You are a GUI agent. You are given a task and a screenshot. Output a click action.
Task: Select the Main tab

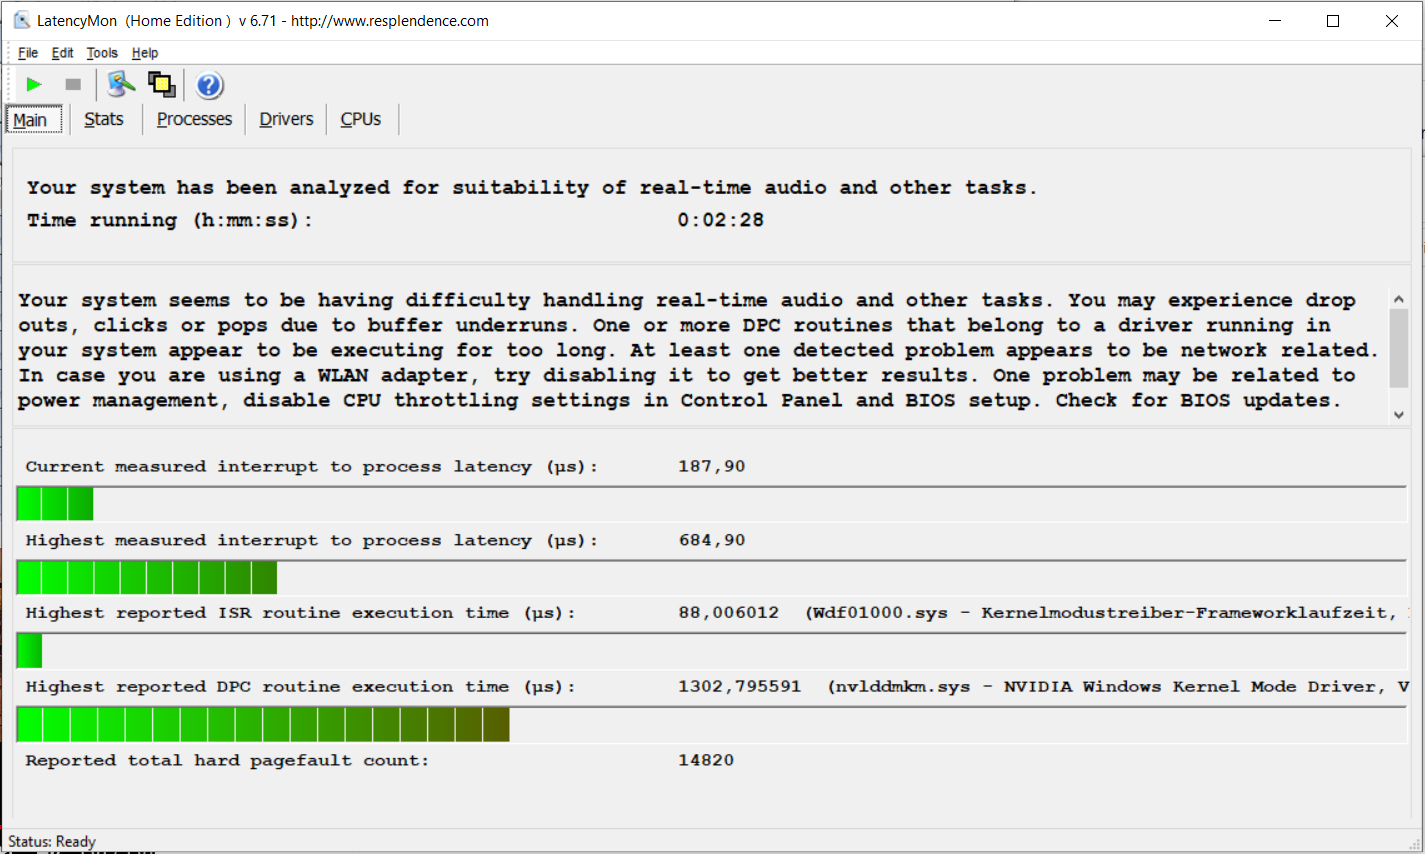[30, 120]
